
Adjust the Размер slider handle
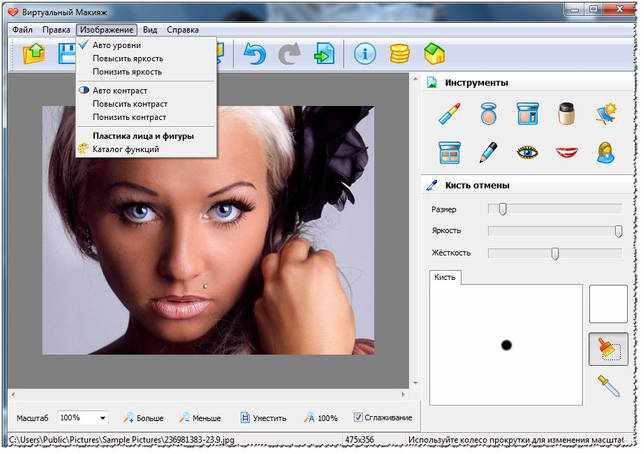tap(503, 209)
